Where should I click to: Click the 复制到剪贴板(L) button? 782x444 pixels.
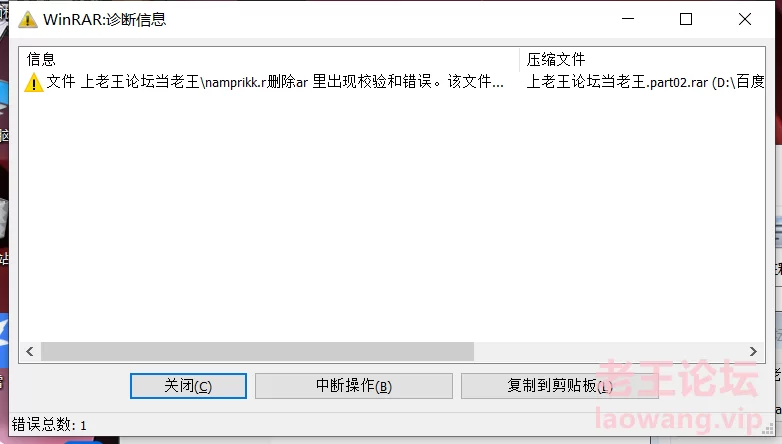point(560,386)
